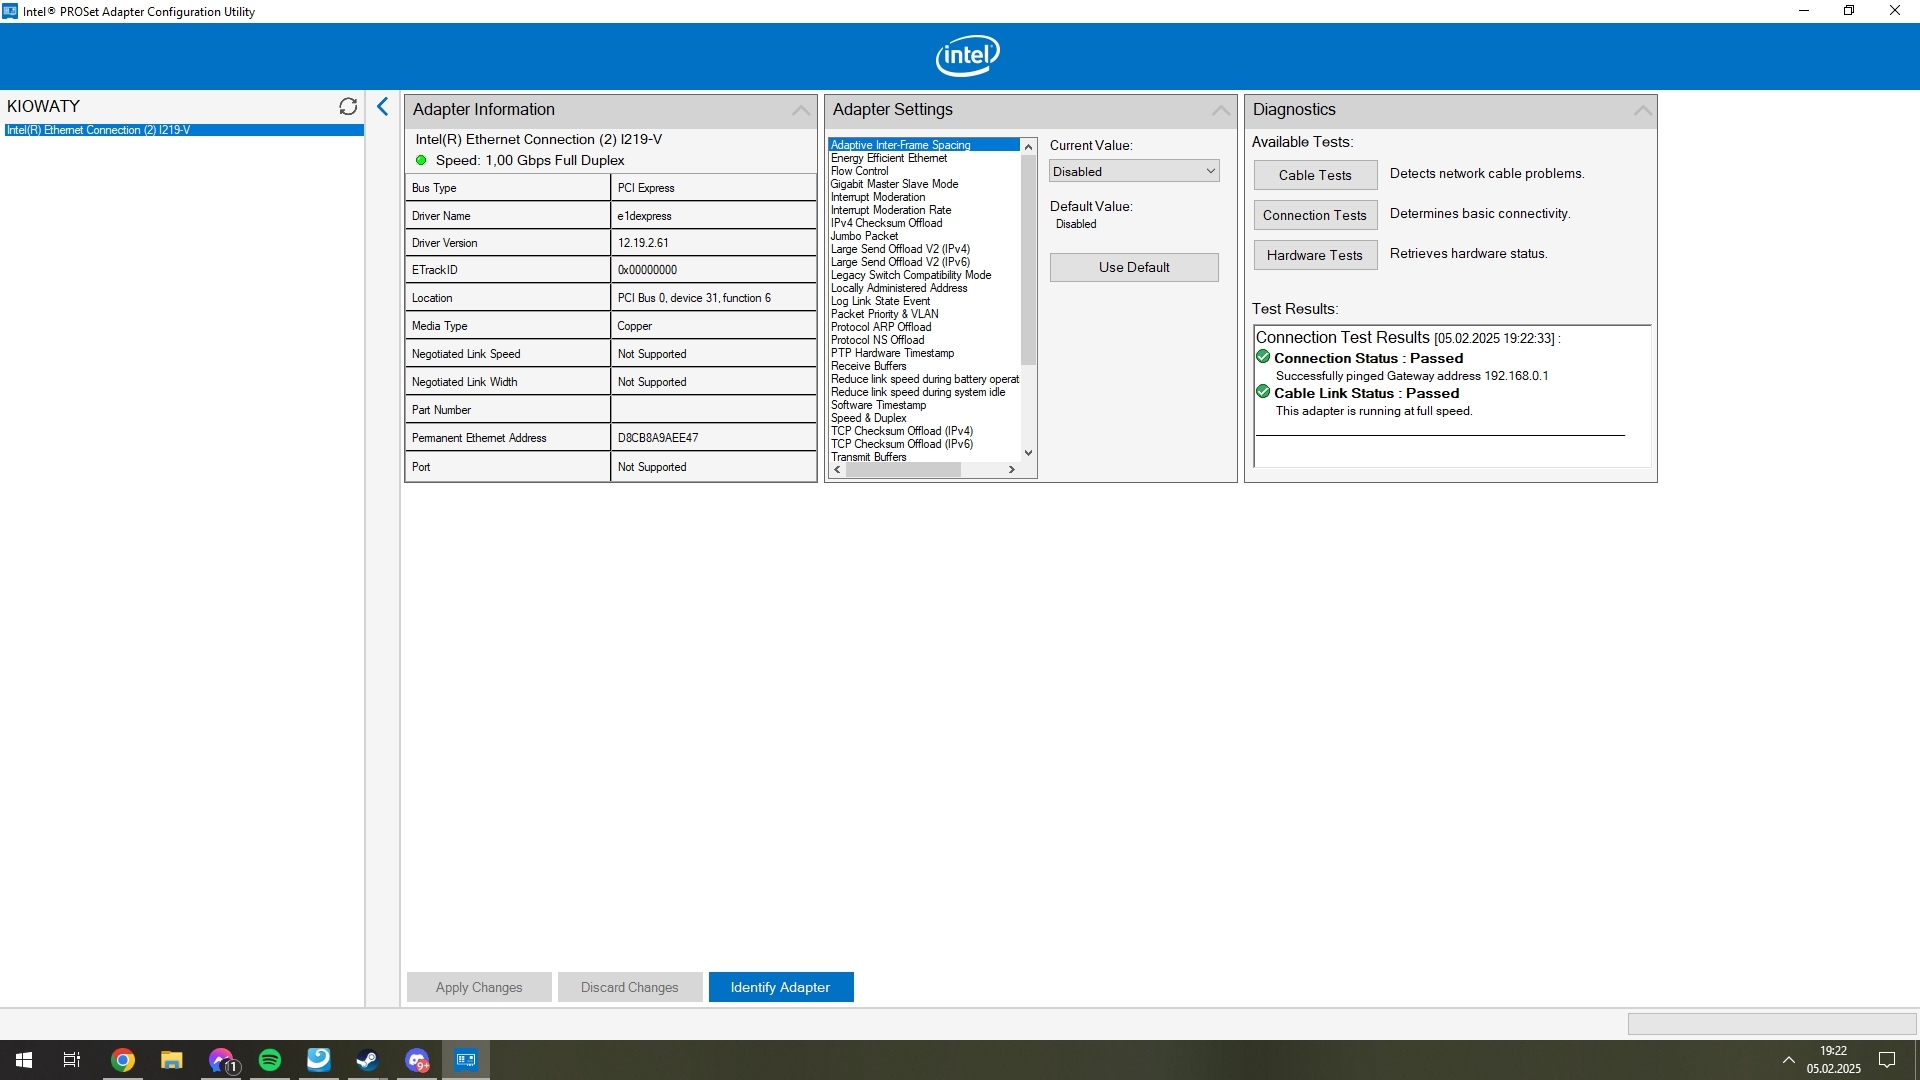Screen dimensions: 1920x1080
Task: Collapse the Adapter Settings panel
Action: [1221, 110]
